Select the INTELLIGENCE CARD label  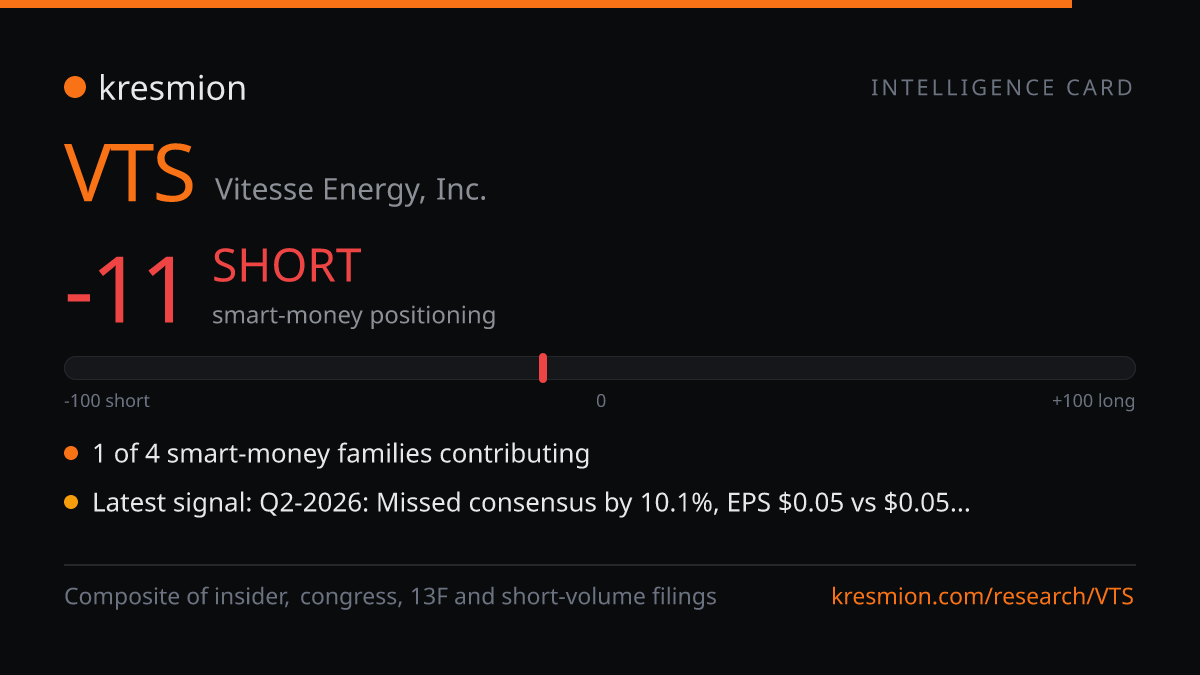click(x=1002, y=88)
